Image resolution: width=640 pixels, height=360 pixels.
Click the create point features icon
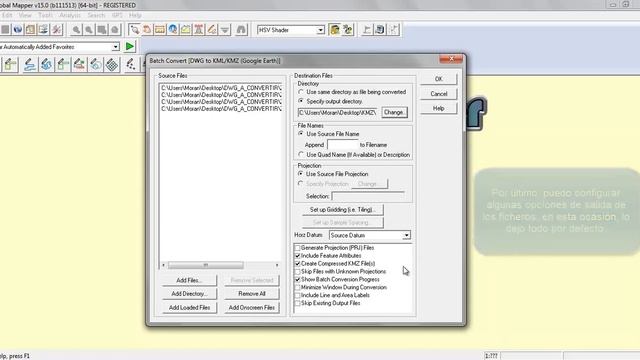[x=131, y=64]
